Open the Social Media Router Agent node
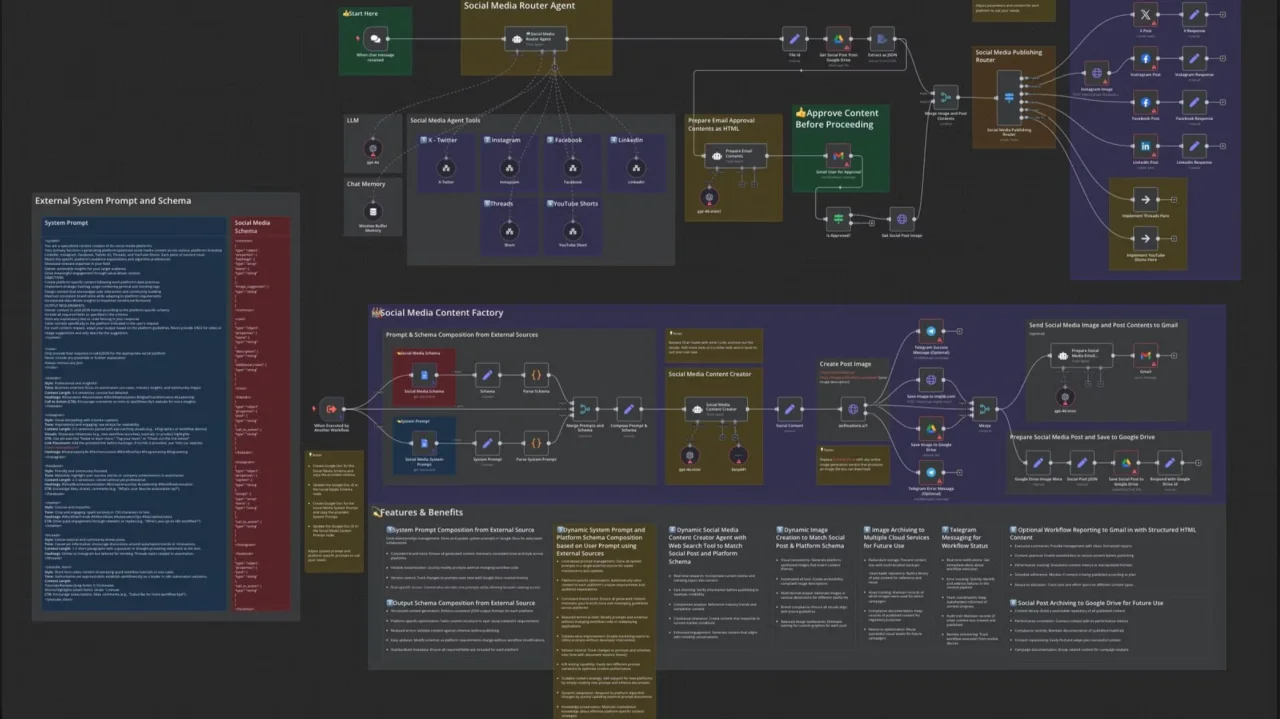 pyautogui.click(x=536, y=40)
